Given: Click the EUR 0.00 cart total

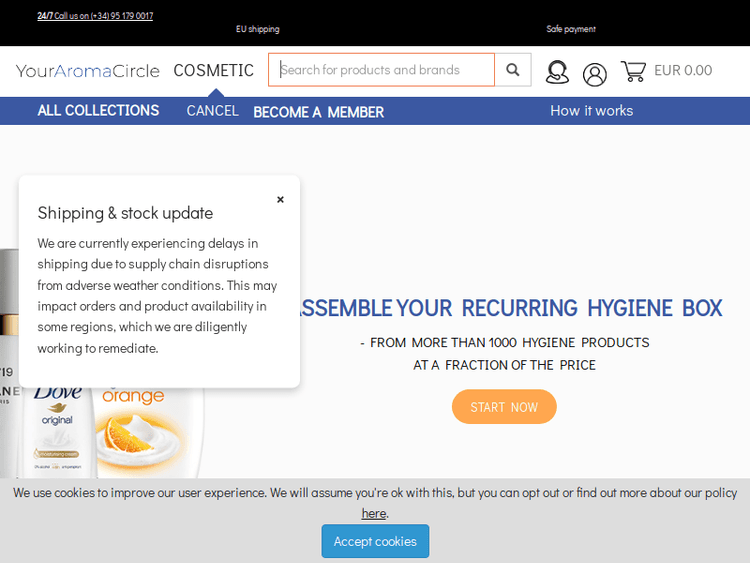Looking at the screenshot, I should tap(683, 71).
